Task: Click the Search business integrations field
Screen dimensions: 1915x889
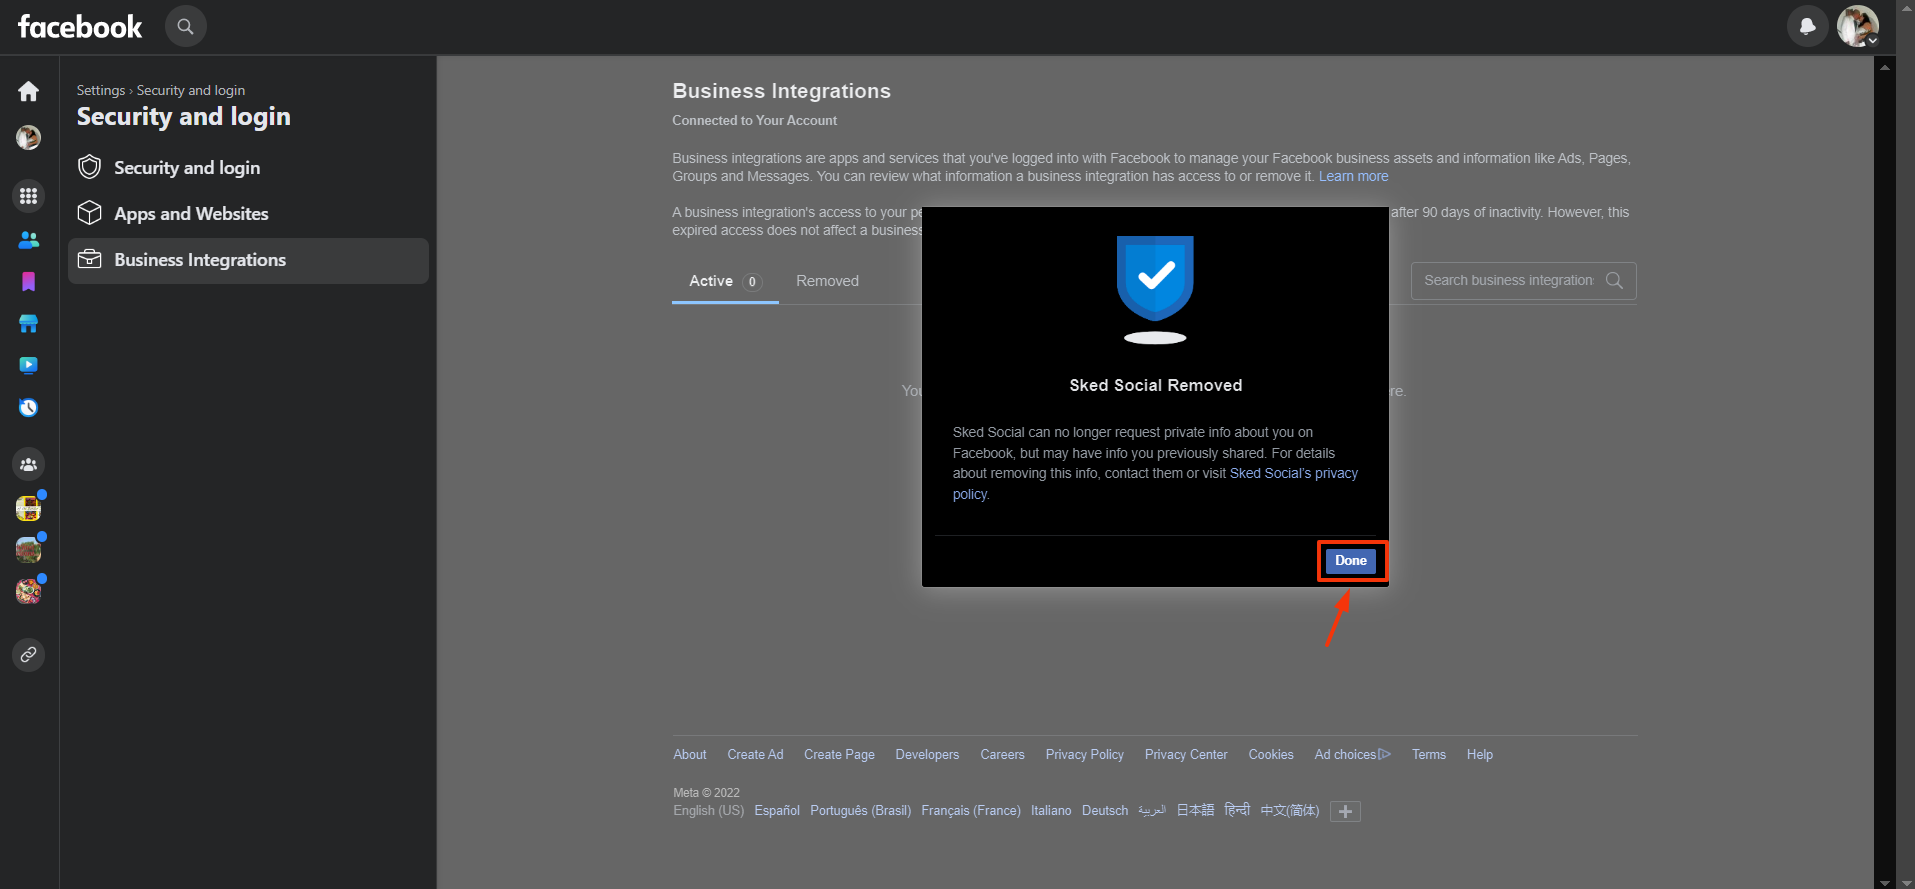Action: [1523, 281]
